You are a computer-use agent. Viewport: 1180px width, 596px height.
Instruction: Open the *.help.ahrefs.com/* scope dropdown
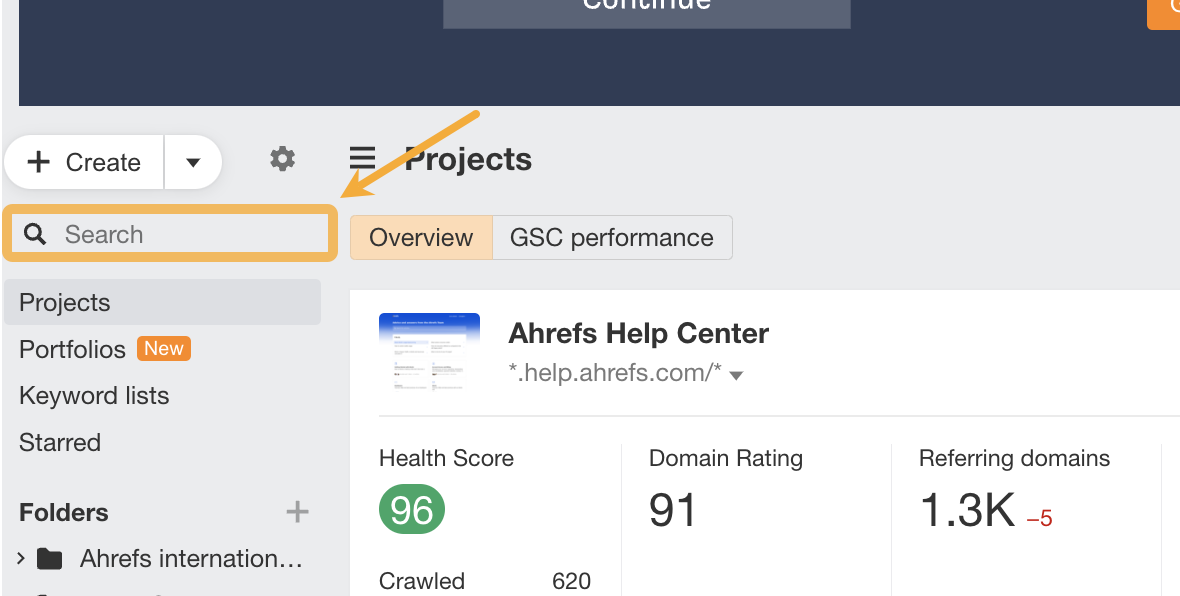click(737, 376)
